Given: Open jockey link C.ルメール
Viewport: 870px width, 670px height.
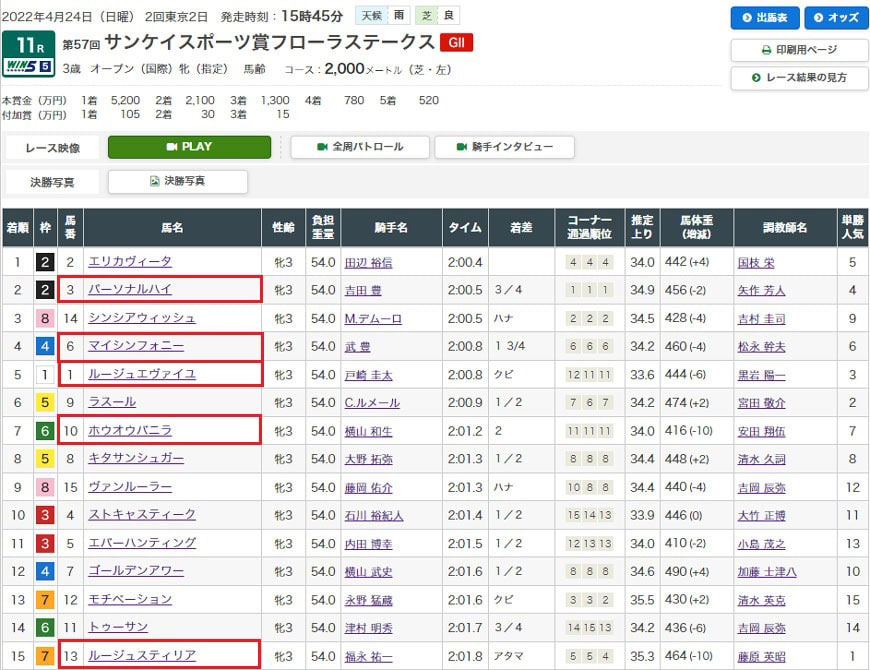Looking at the screenshot, I should click(372, 402).
